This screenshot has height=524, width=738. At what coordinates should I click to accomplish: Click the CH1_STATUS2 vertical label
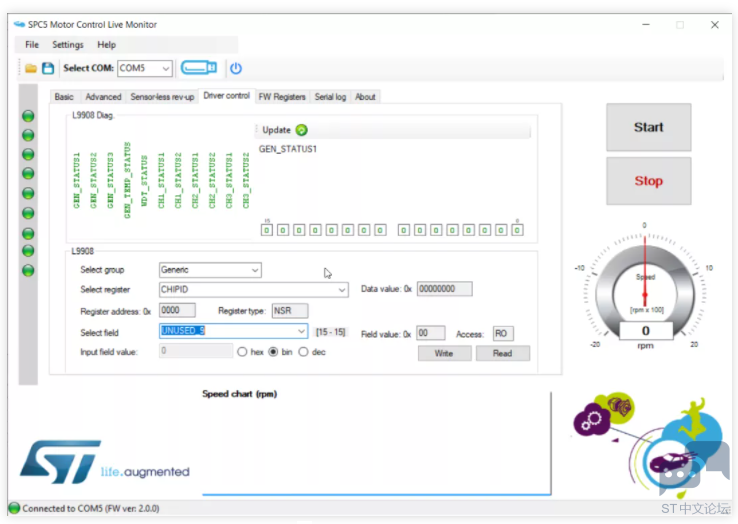pyautogui.click(x=178, y=180)
